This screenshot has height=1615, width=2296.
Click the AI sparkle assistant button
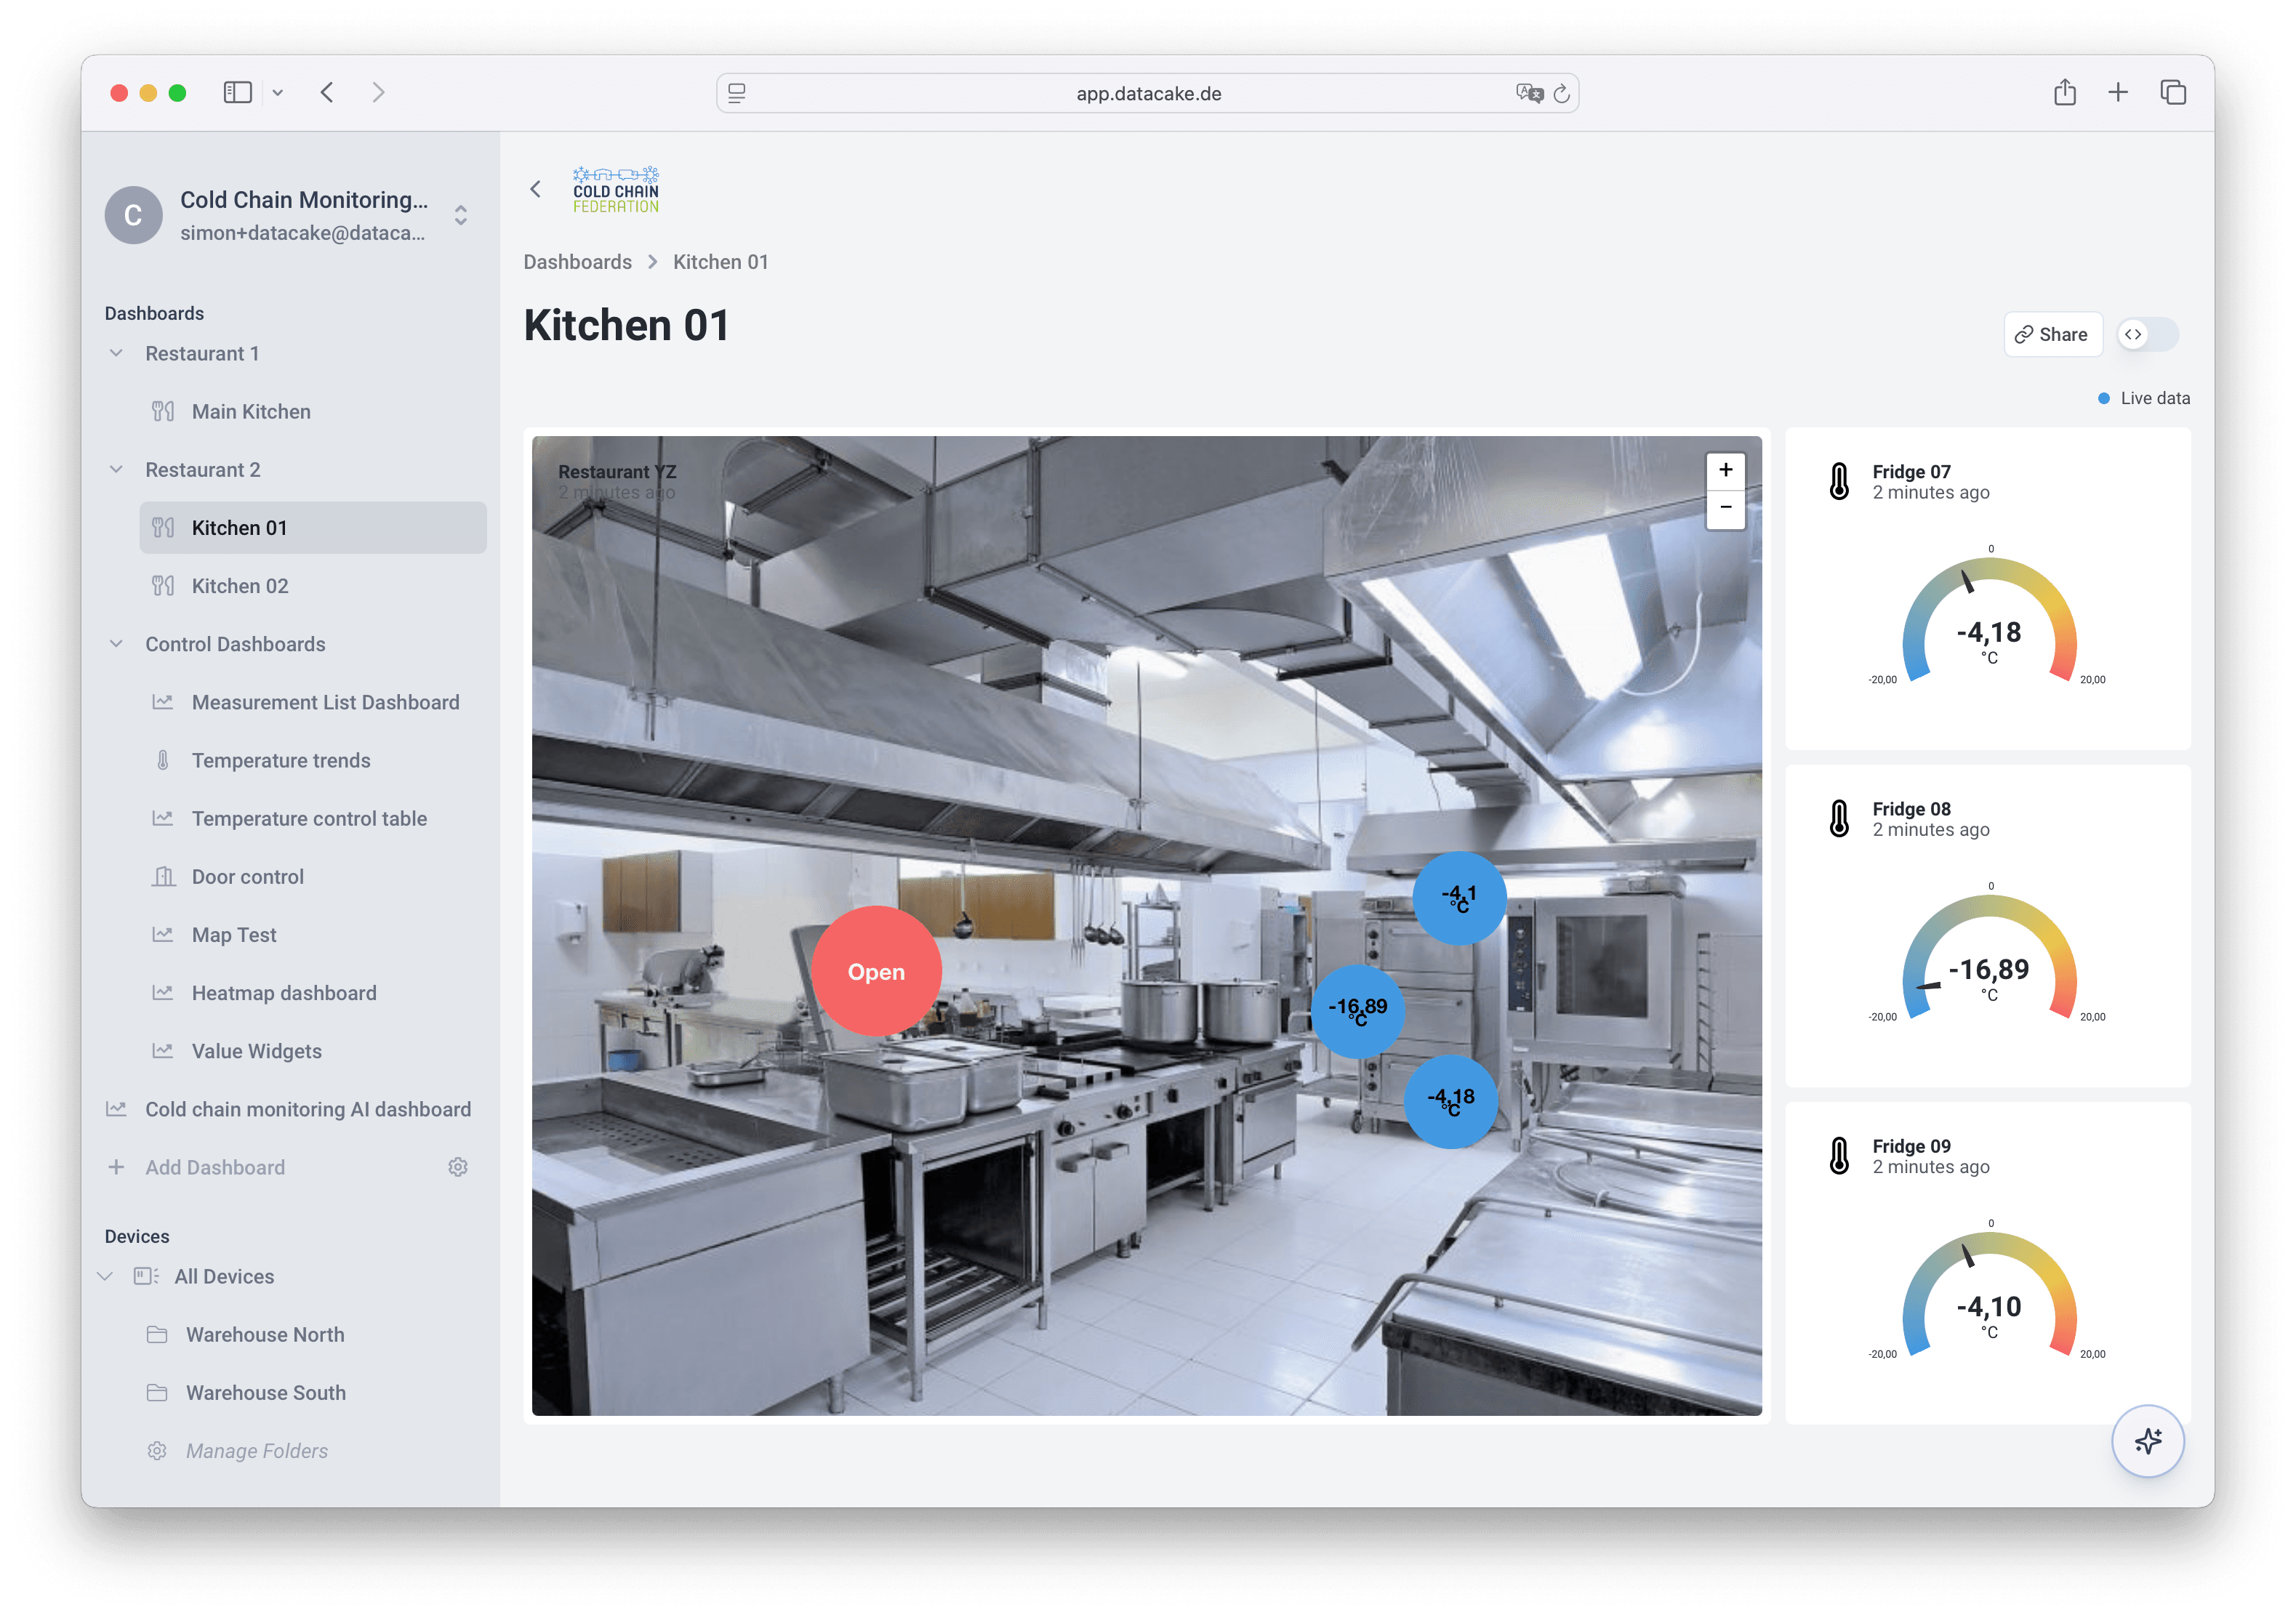point(2146,1440)
